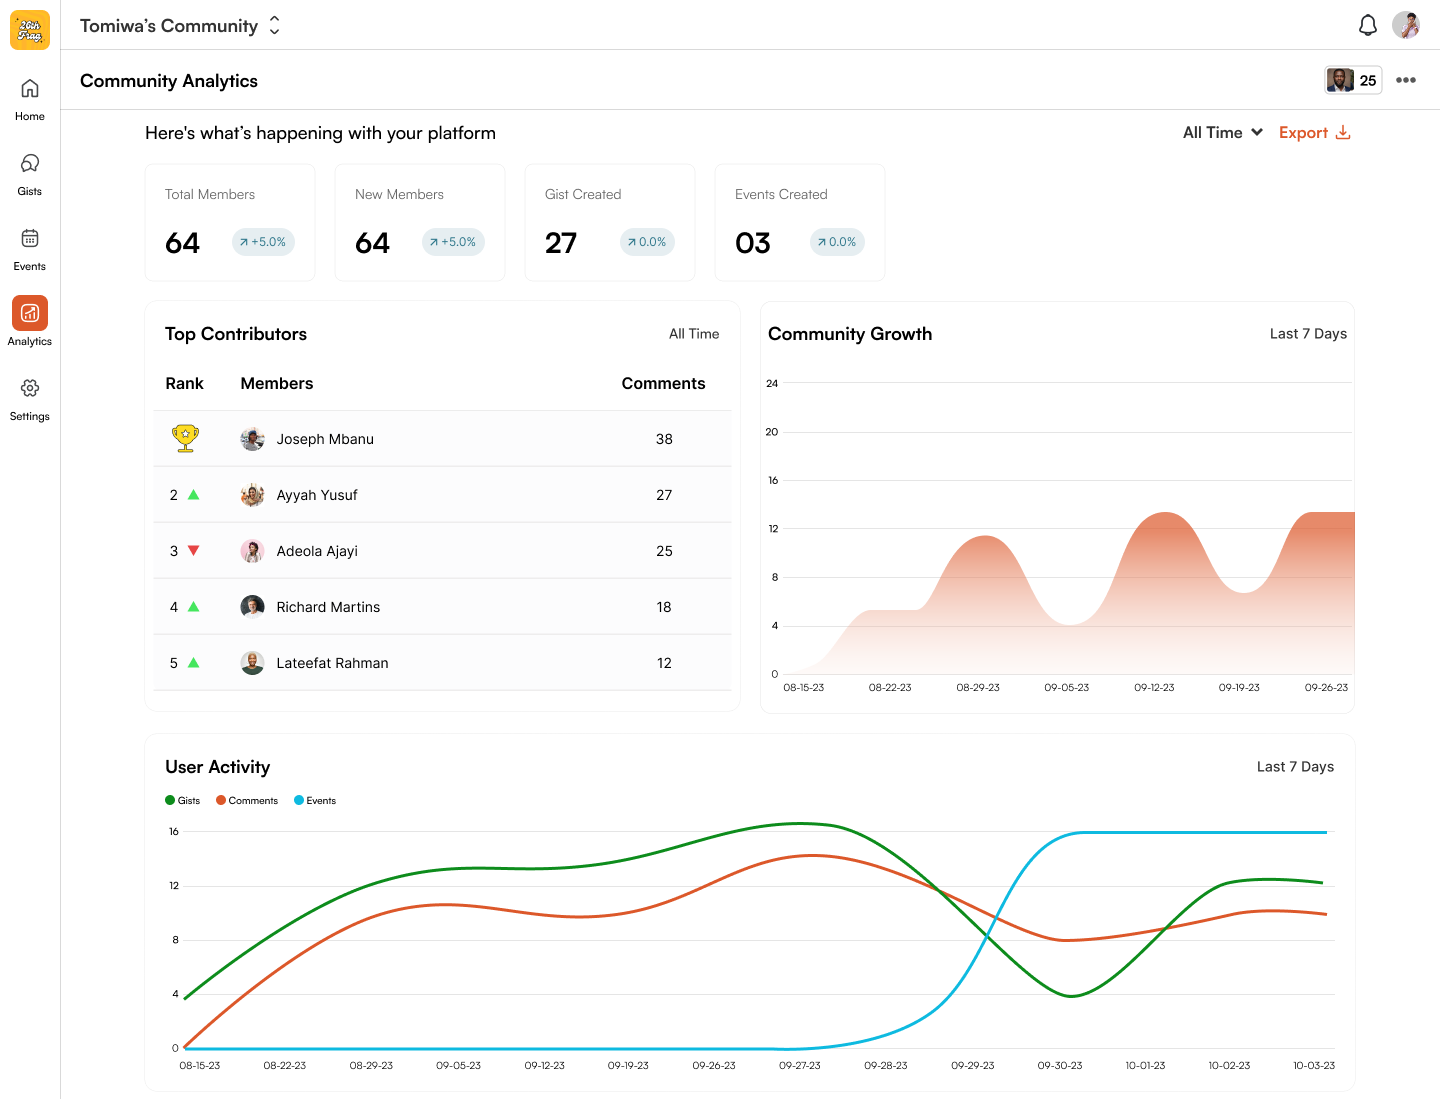This screenshot has height=1099, width=1440.
Task: Open Settings via the gear icon
Action: 29,390
